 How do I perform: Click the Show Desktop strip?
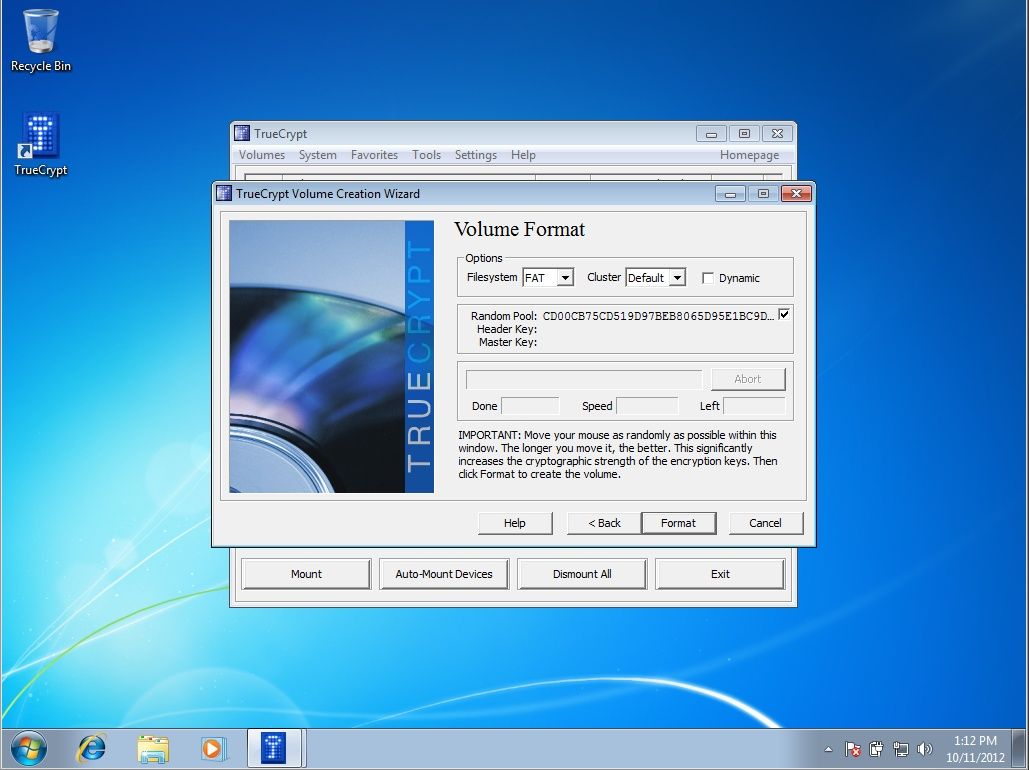[x=1020, y=749]
